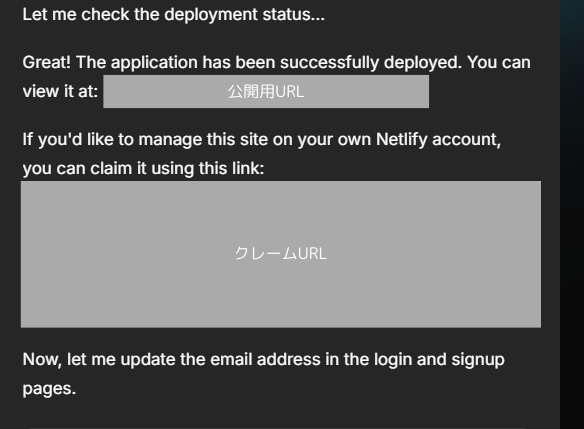The image size is (584, 429).
Task: Open the クレームURL masked claim link
Action: pos(281,254)
